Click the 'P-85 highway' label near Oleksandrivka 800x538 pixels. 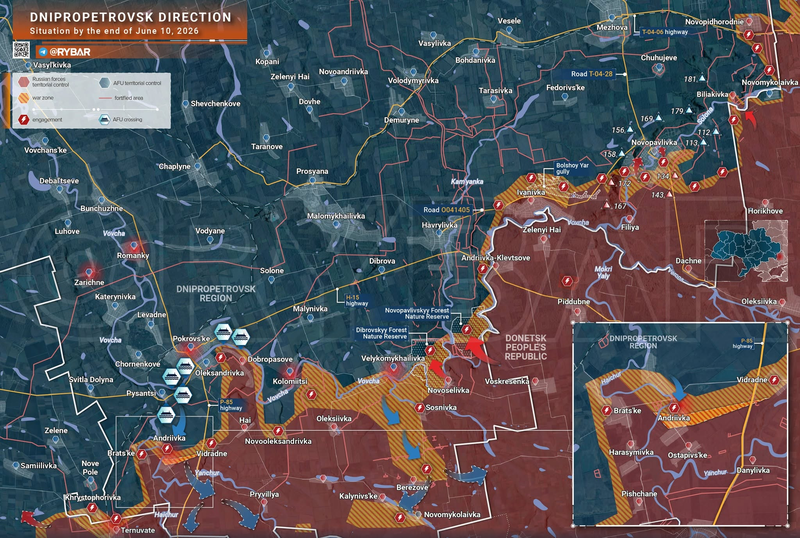coord(231,405)
